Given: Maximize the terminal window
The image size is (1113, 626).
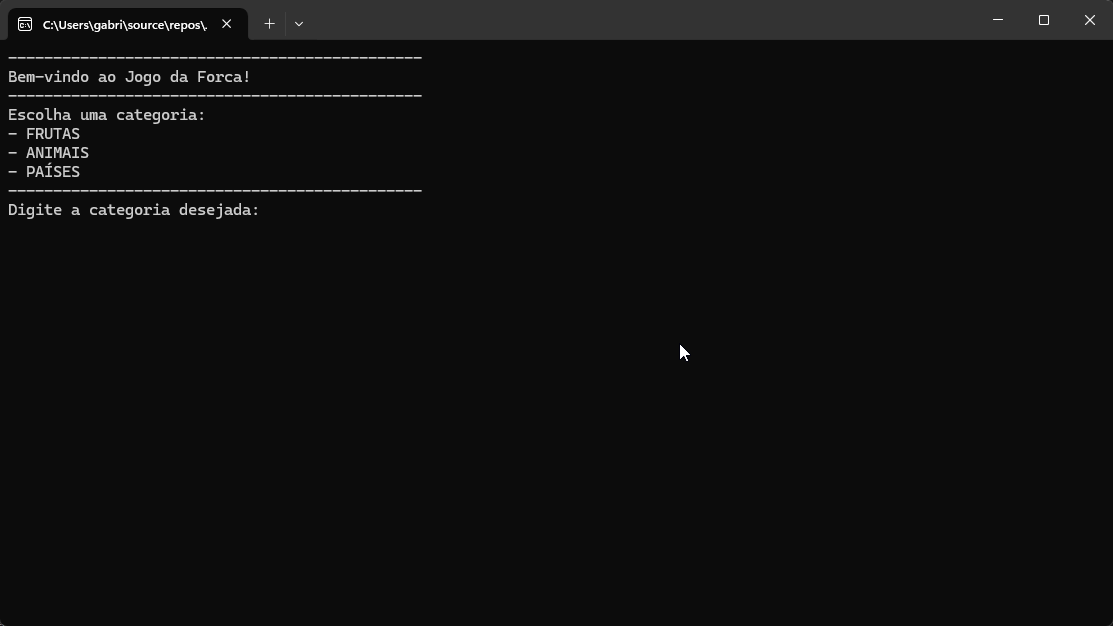Looking at the screenshot, I should (1043, 20).
